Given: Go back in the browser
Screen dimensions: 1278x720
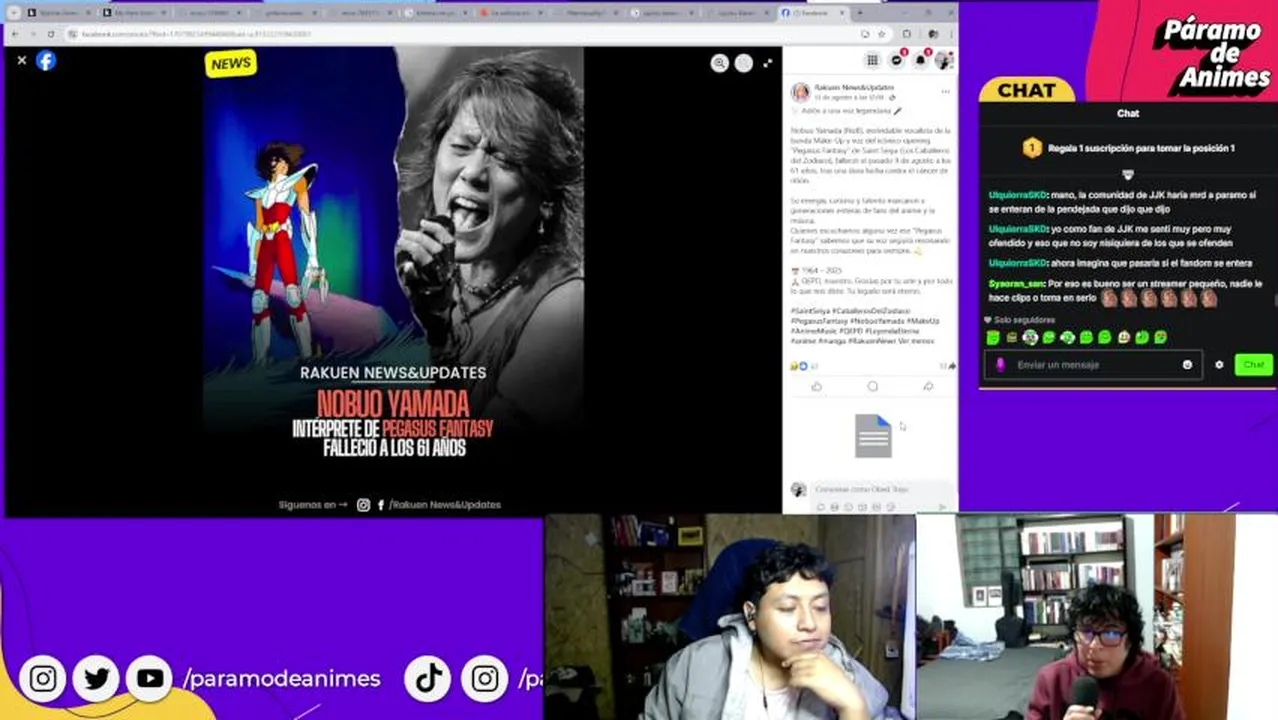Looking at the screenshot, I should pos(14,34).
